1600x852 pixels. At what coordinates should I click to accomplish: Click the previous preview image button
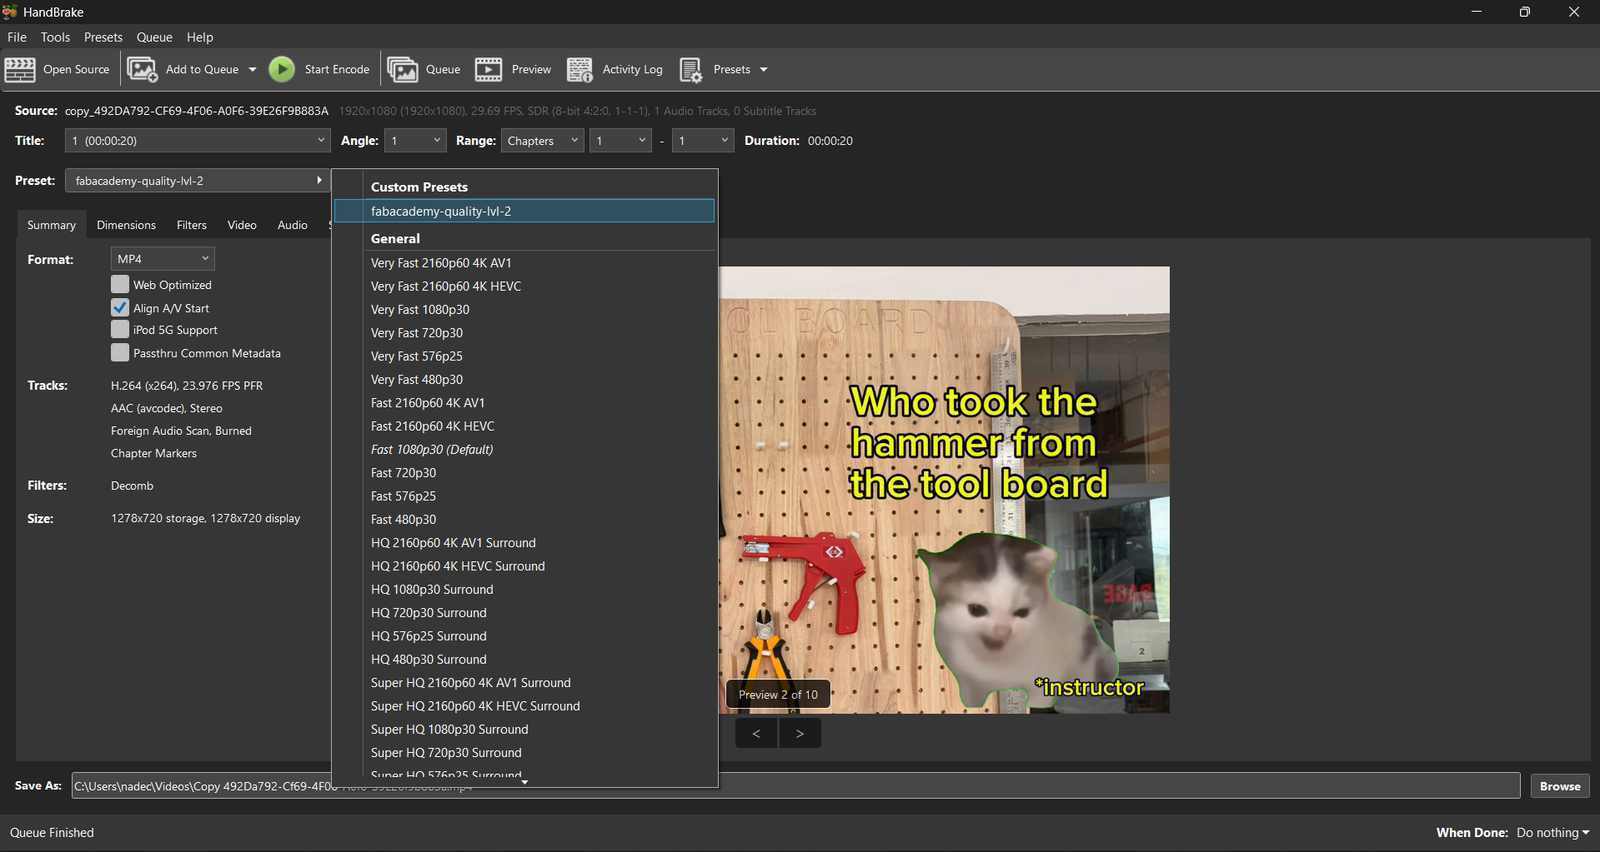coord(756,733)
